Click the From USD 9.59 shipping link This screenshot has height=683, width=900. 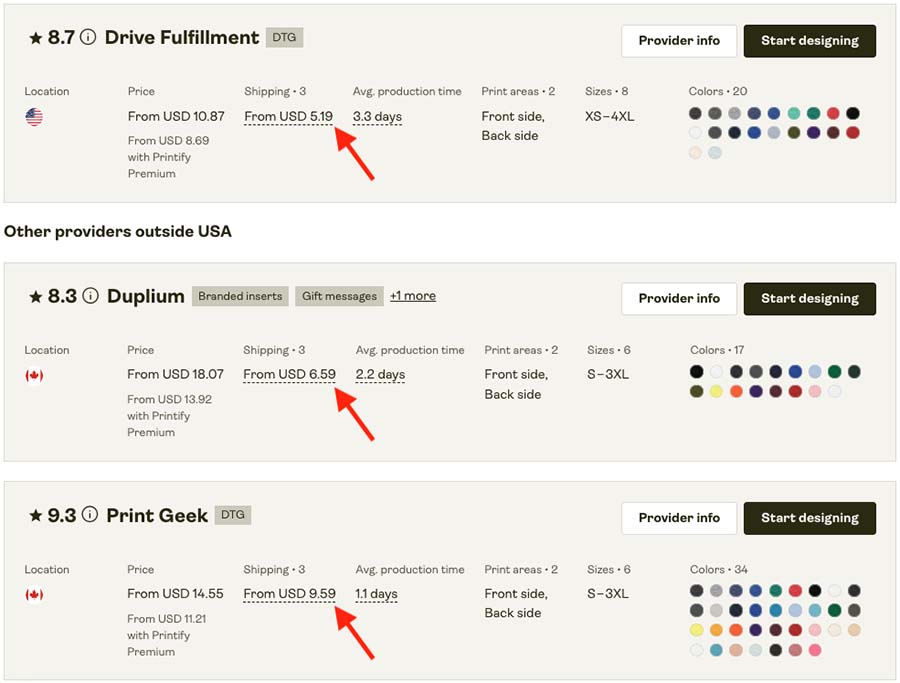(289, 594)
